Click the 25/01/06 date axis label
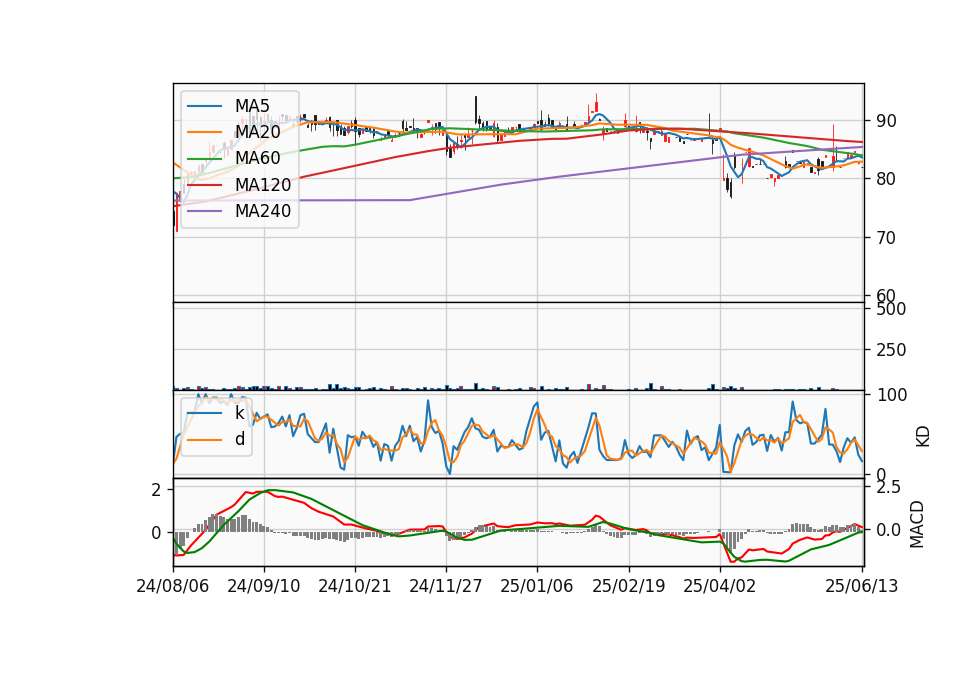Image resolution: width=960 pixels, height=690 pixels. point(537,586)
